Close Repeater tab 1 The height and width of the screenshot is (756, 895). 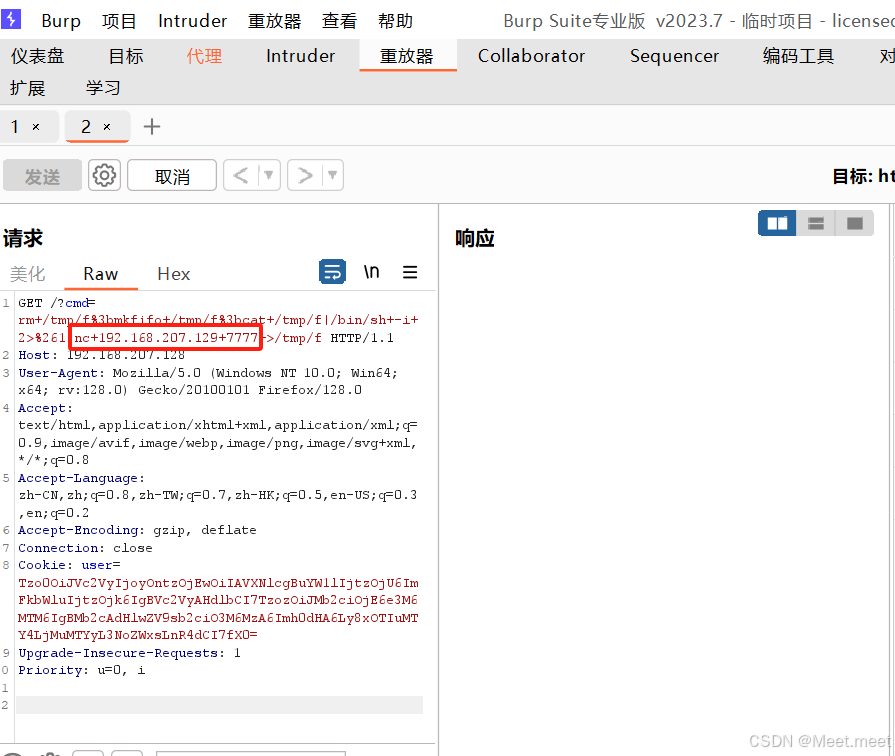[x=36, y=127]
